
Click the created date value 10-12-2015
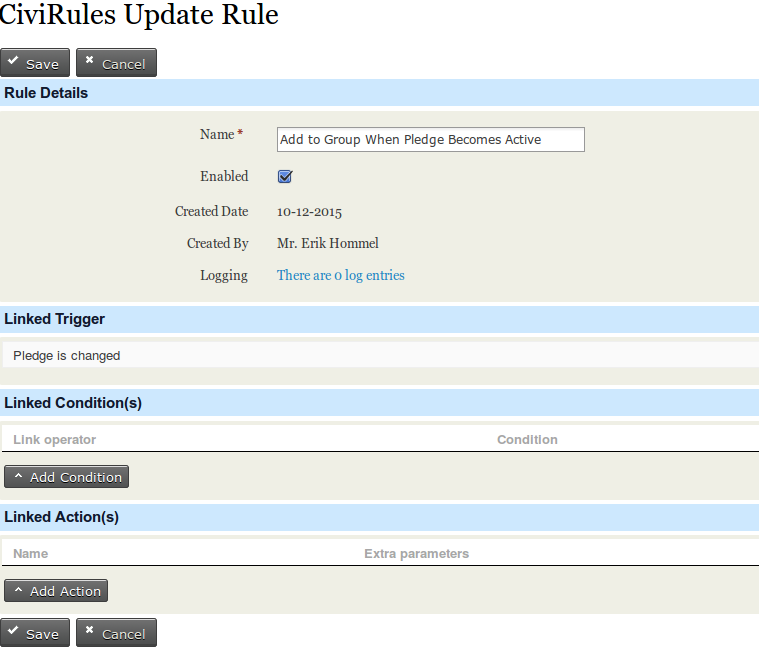(x=309, y=211)
